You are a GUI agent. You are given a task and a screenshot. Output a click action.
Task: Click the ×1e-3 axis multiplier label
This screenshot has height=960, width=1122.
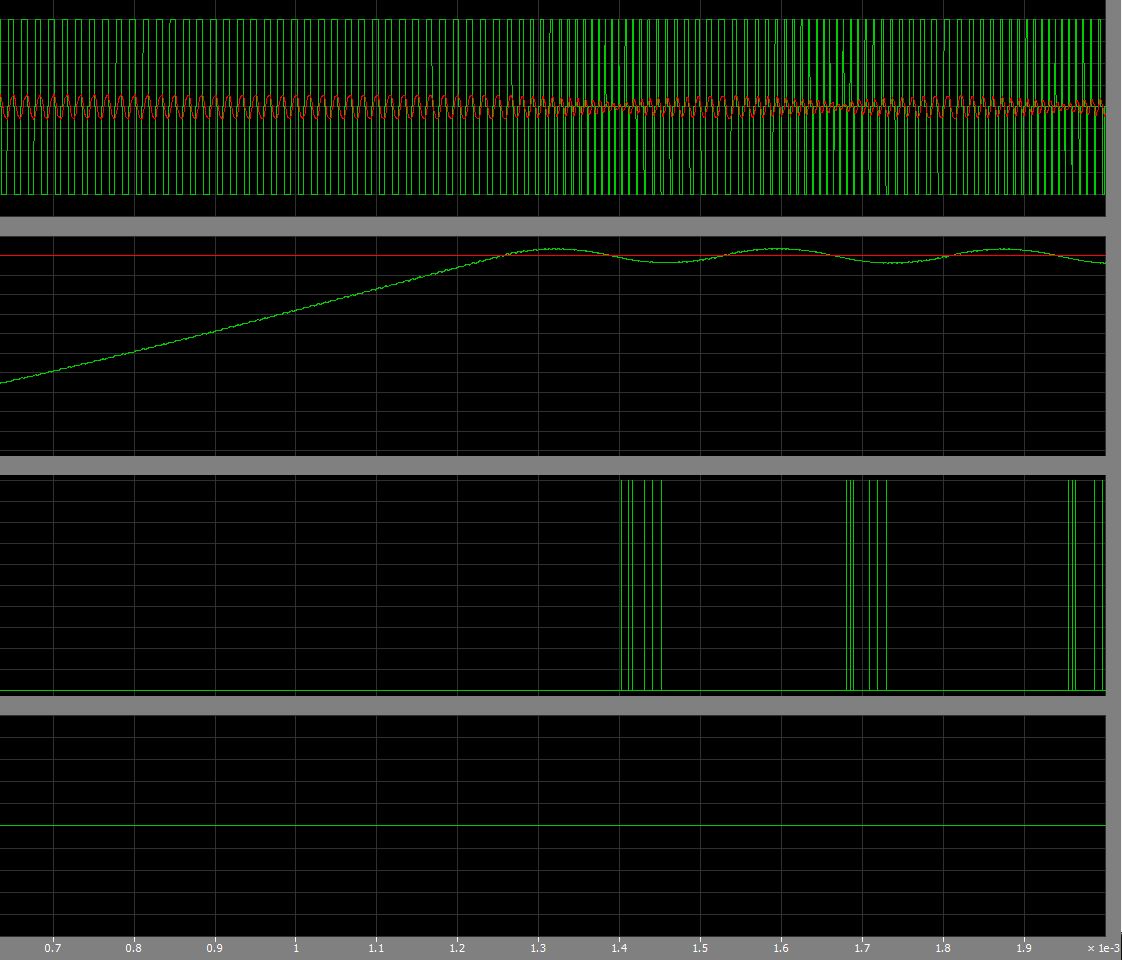pyautogui.click(x=1103, y=948)
